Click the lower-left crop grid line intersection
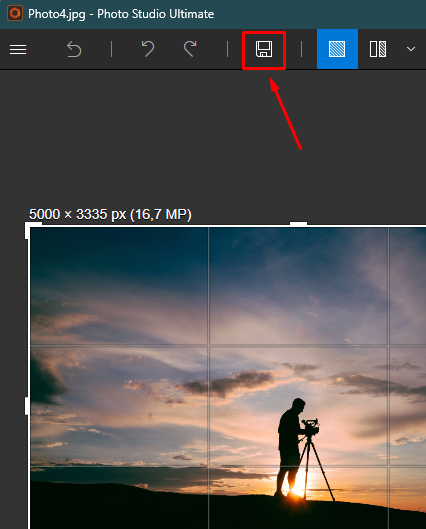 tap(208, 466)
